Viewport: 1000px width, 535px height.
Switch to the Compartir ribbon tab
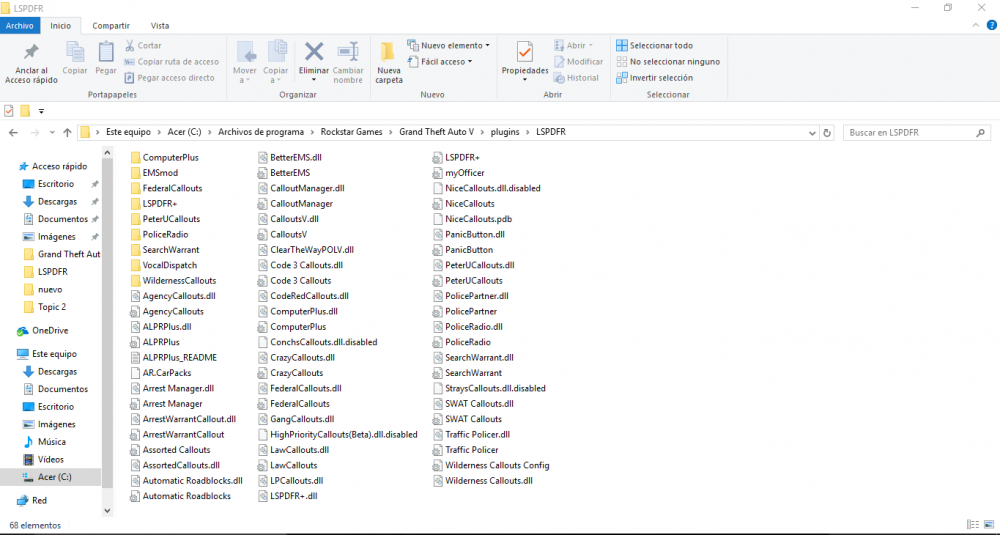pyautogui.click(x=111, y=26)
